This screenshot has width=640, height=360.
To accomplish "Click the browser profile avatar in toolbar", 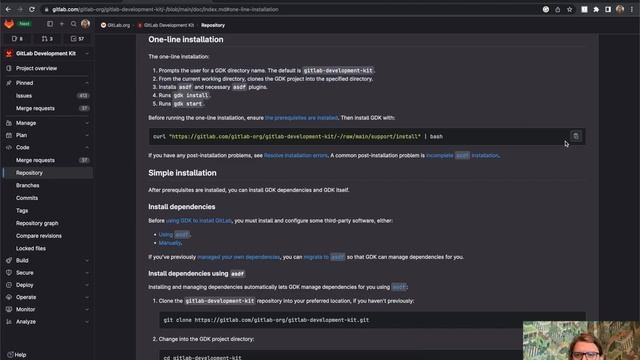I will [x=620, y=9].
